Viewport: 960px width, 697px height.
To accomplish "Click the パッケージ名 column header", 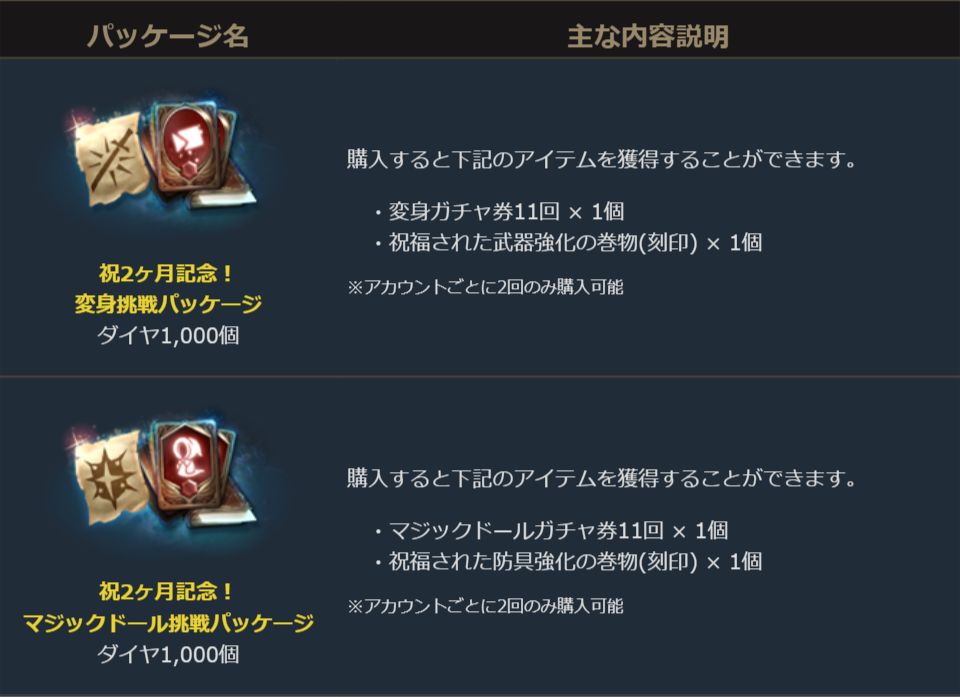I will [x=167, y=37].
